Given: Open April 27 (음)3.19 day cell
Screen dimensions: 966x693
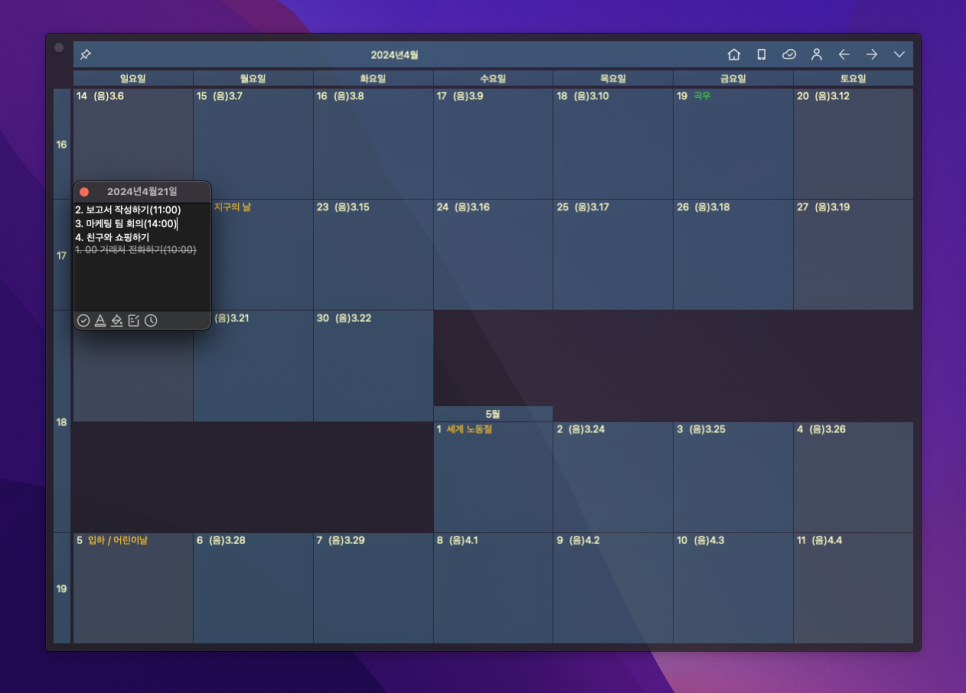Looking at the screenshot, I should (x=853, y=255).
